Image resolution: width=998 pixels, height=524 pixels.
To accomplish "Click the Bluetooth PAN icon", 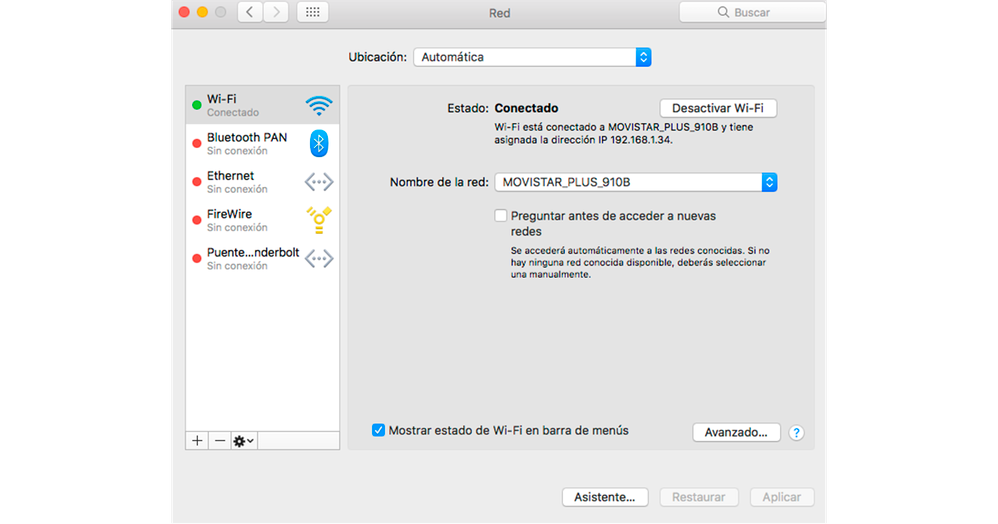I will tap(318, 143).
